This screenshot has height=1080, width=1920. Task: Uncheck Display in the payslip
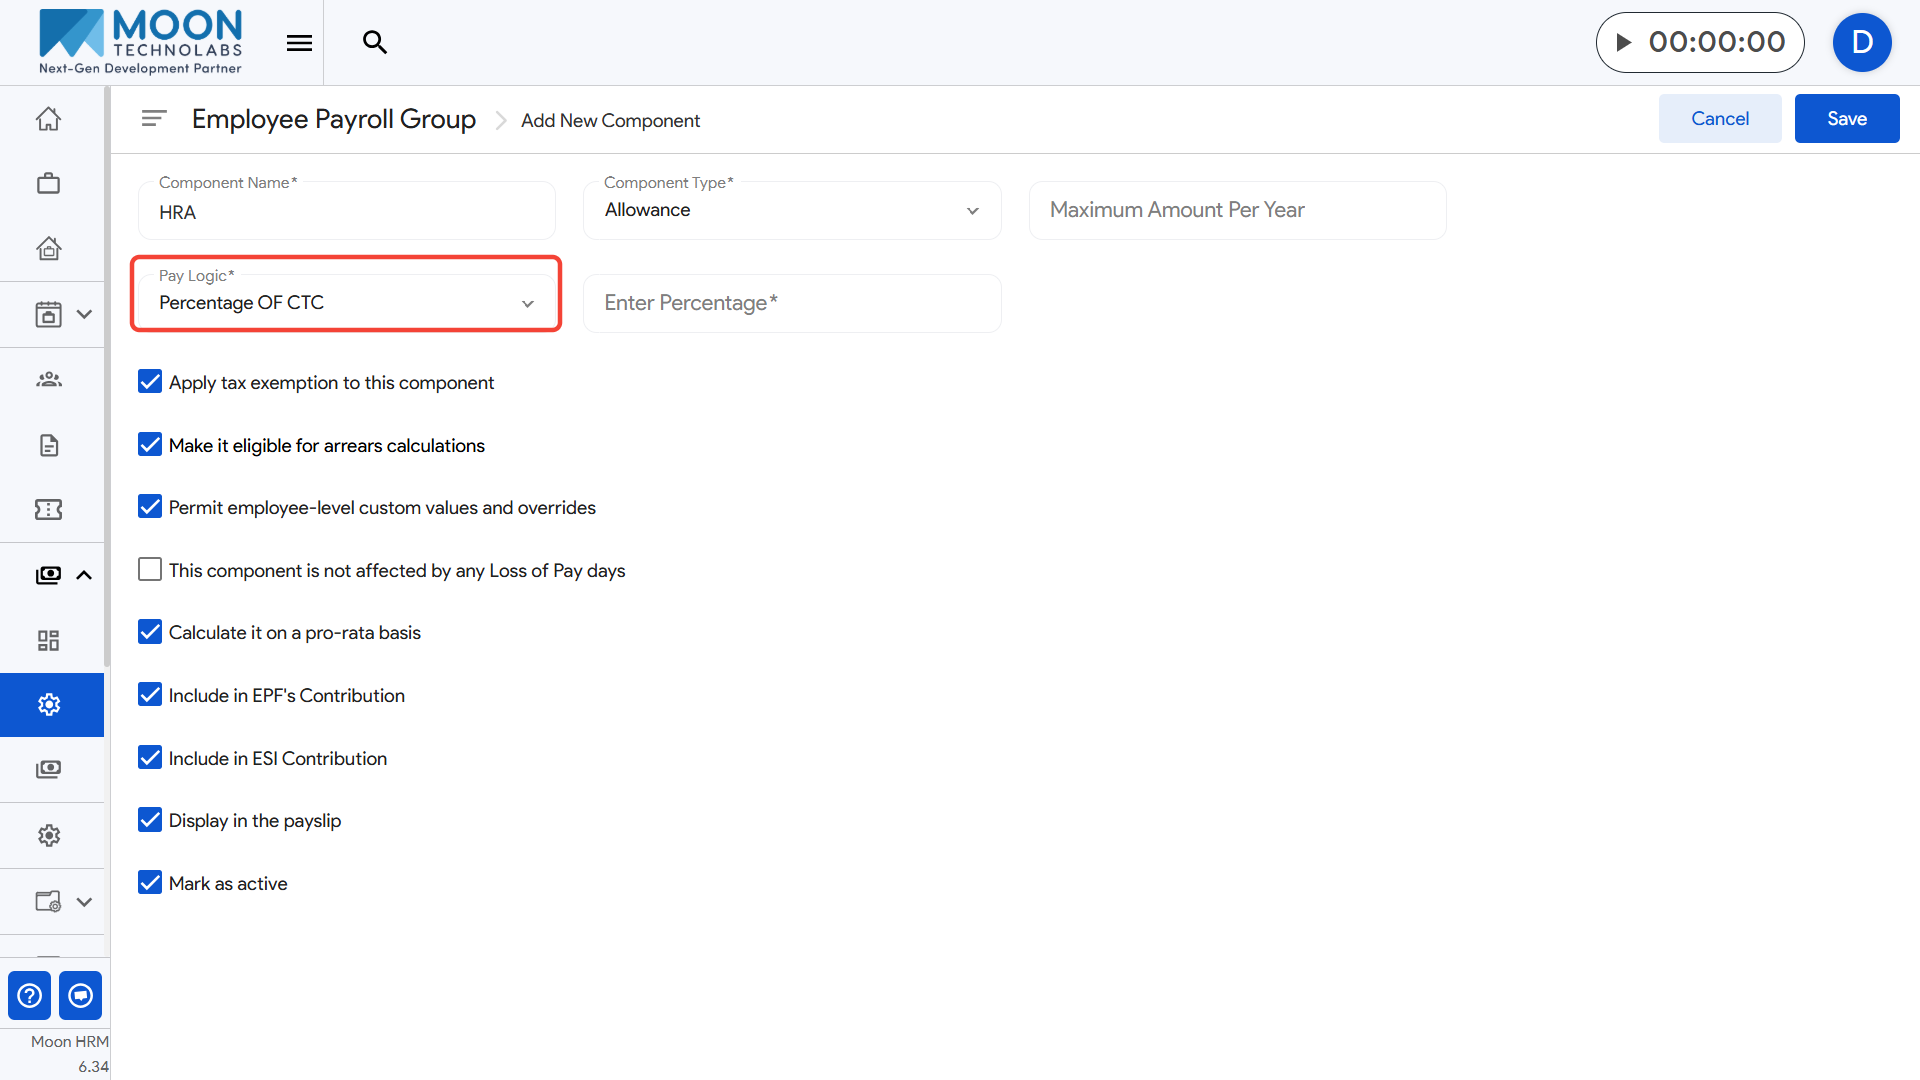click(150, 820)
